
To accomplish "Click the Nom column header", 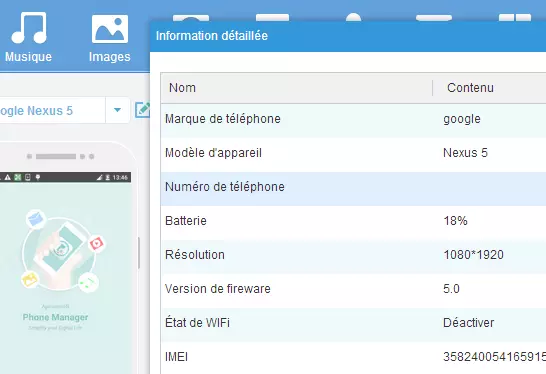I will pyautogui.click(x=182, y=88).
